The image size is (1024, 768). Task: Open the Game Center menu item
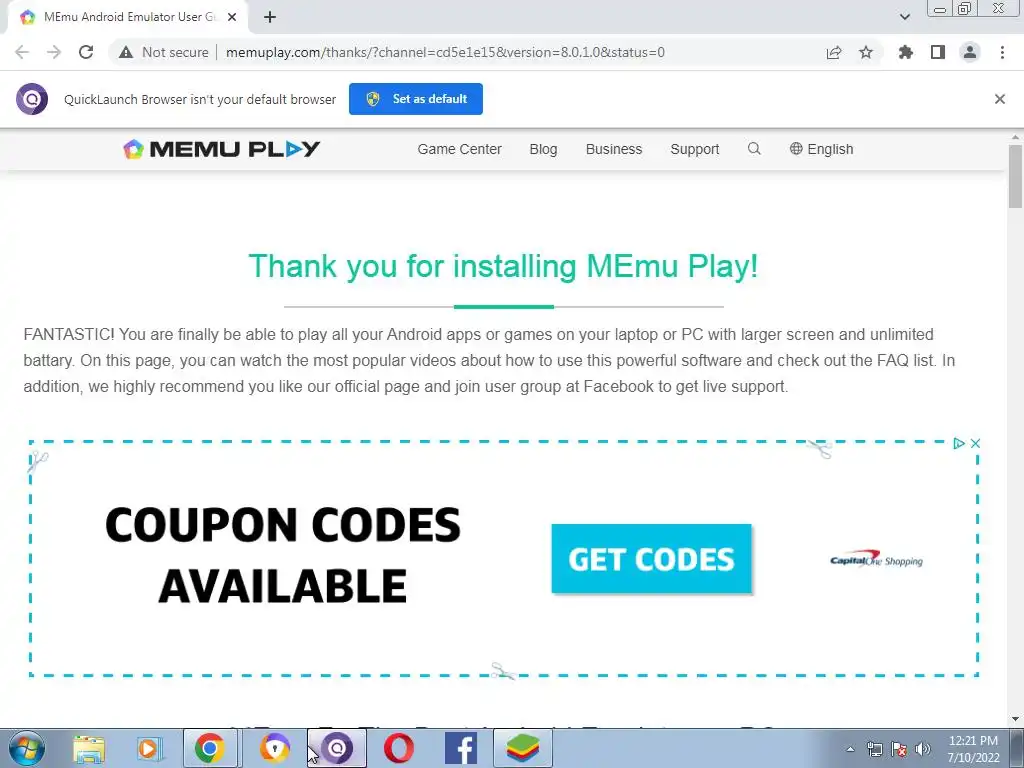460,149
